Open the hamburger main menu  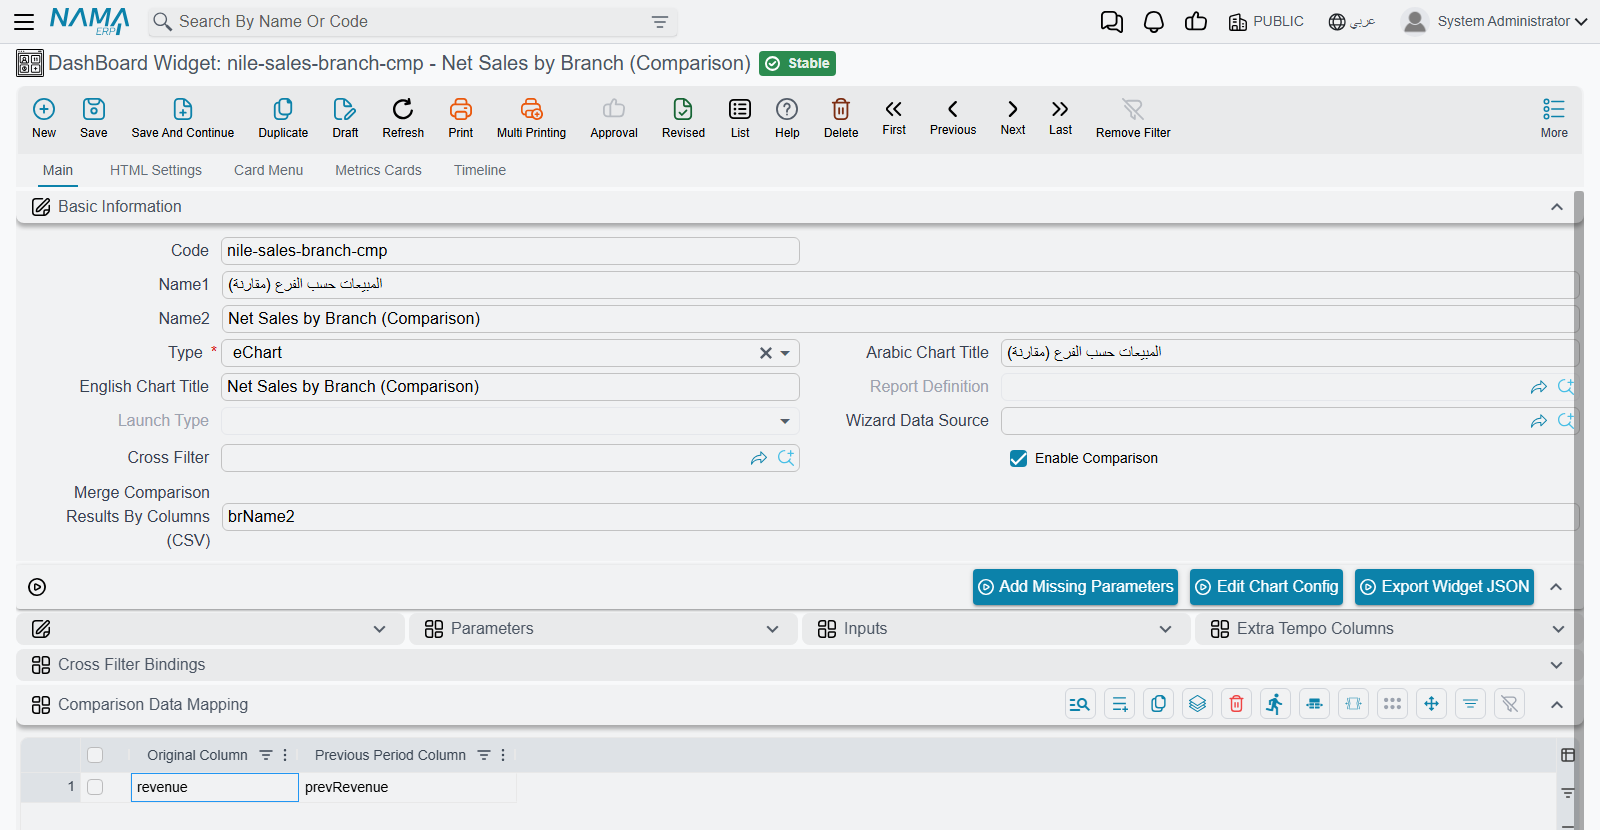point(24,21)
